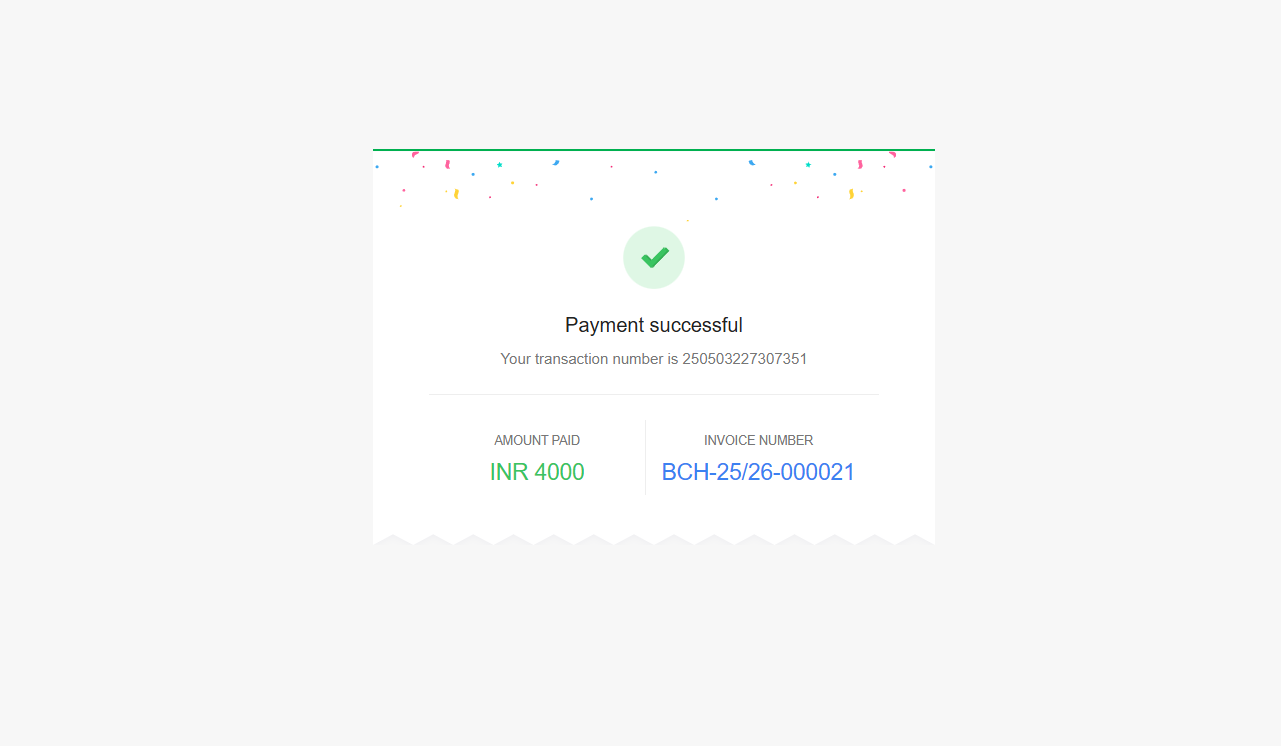
Task: Click the pale green circle behind the checkmark
Action: [654, 257]
